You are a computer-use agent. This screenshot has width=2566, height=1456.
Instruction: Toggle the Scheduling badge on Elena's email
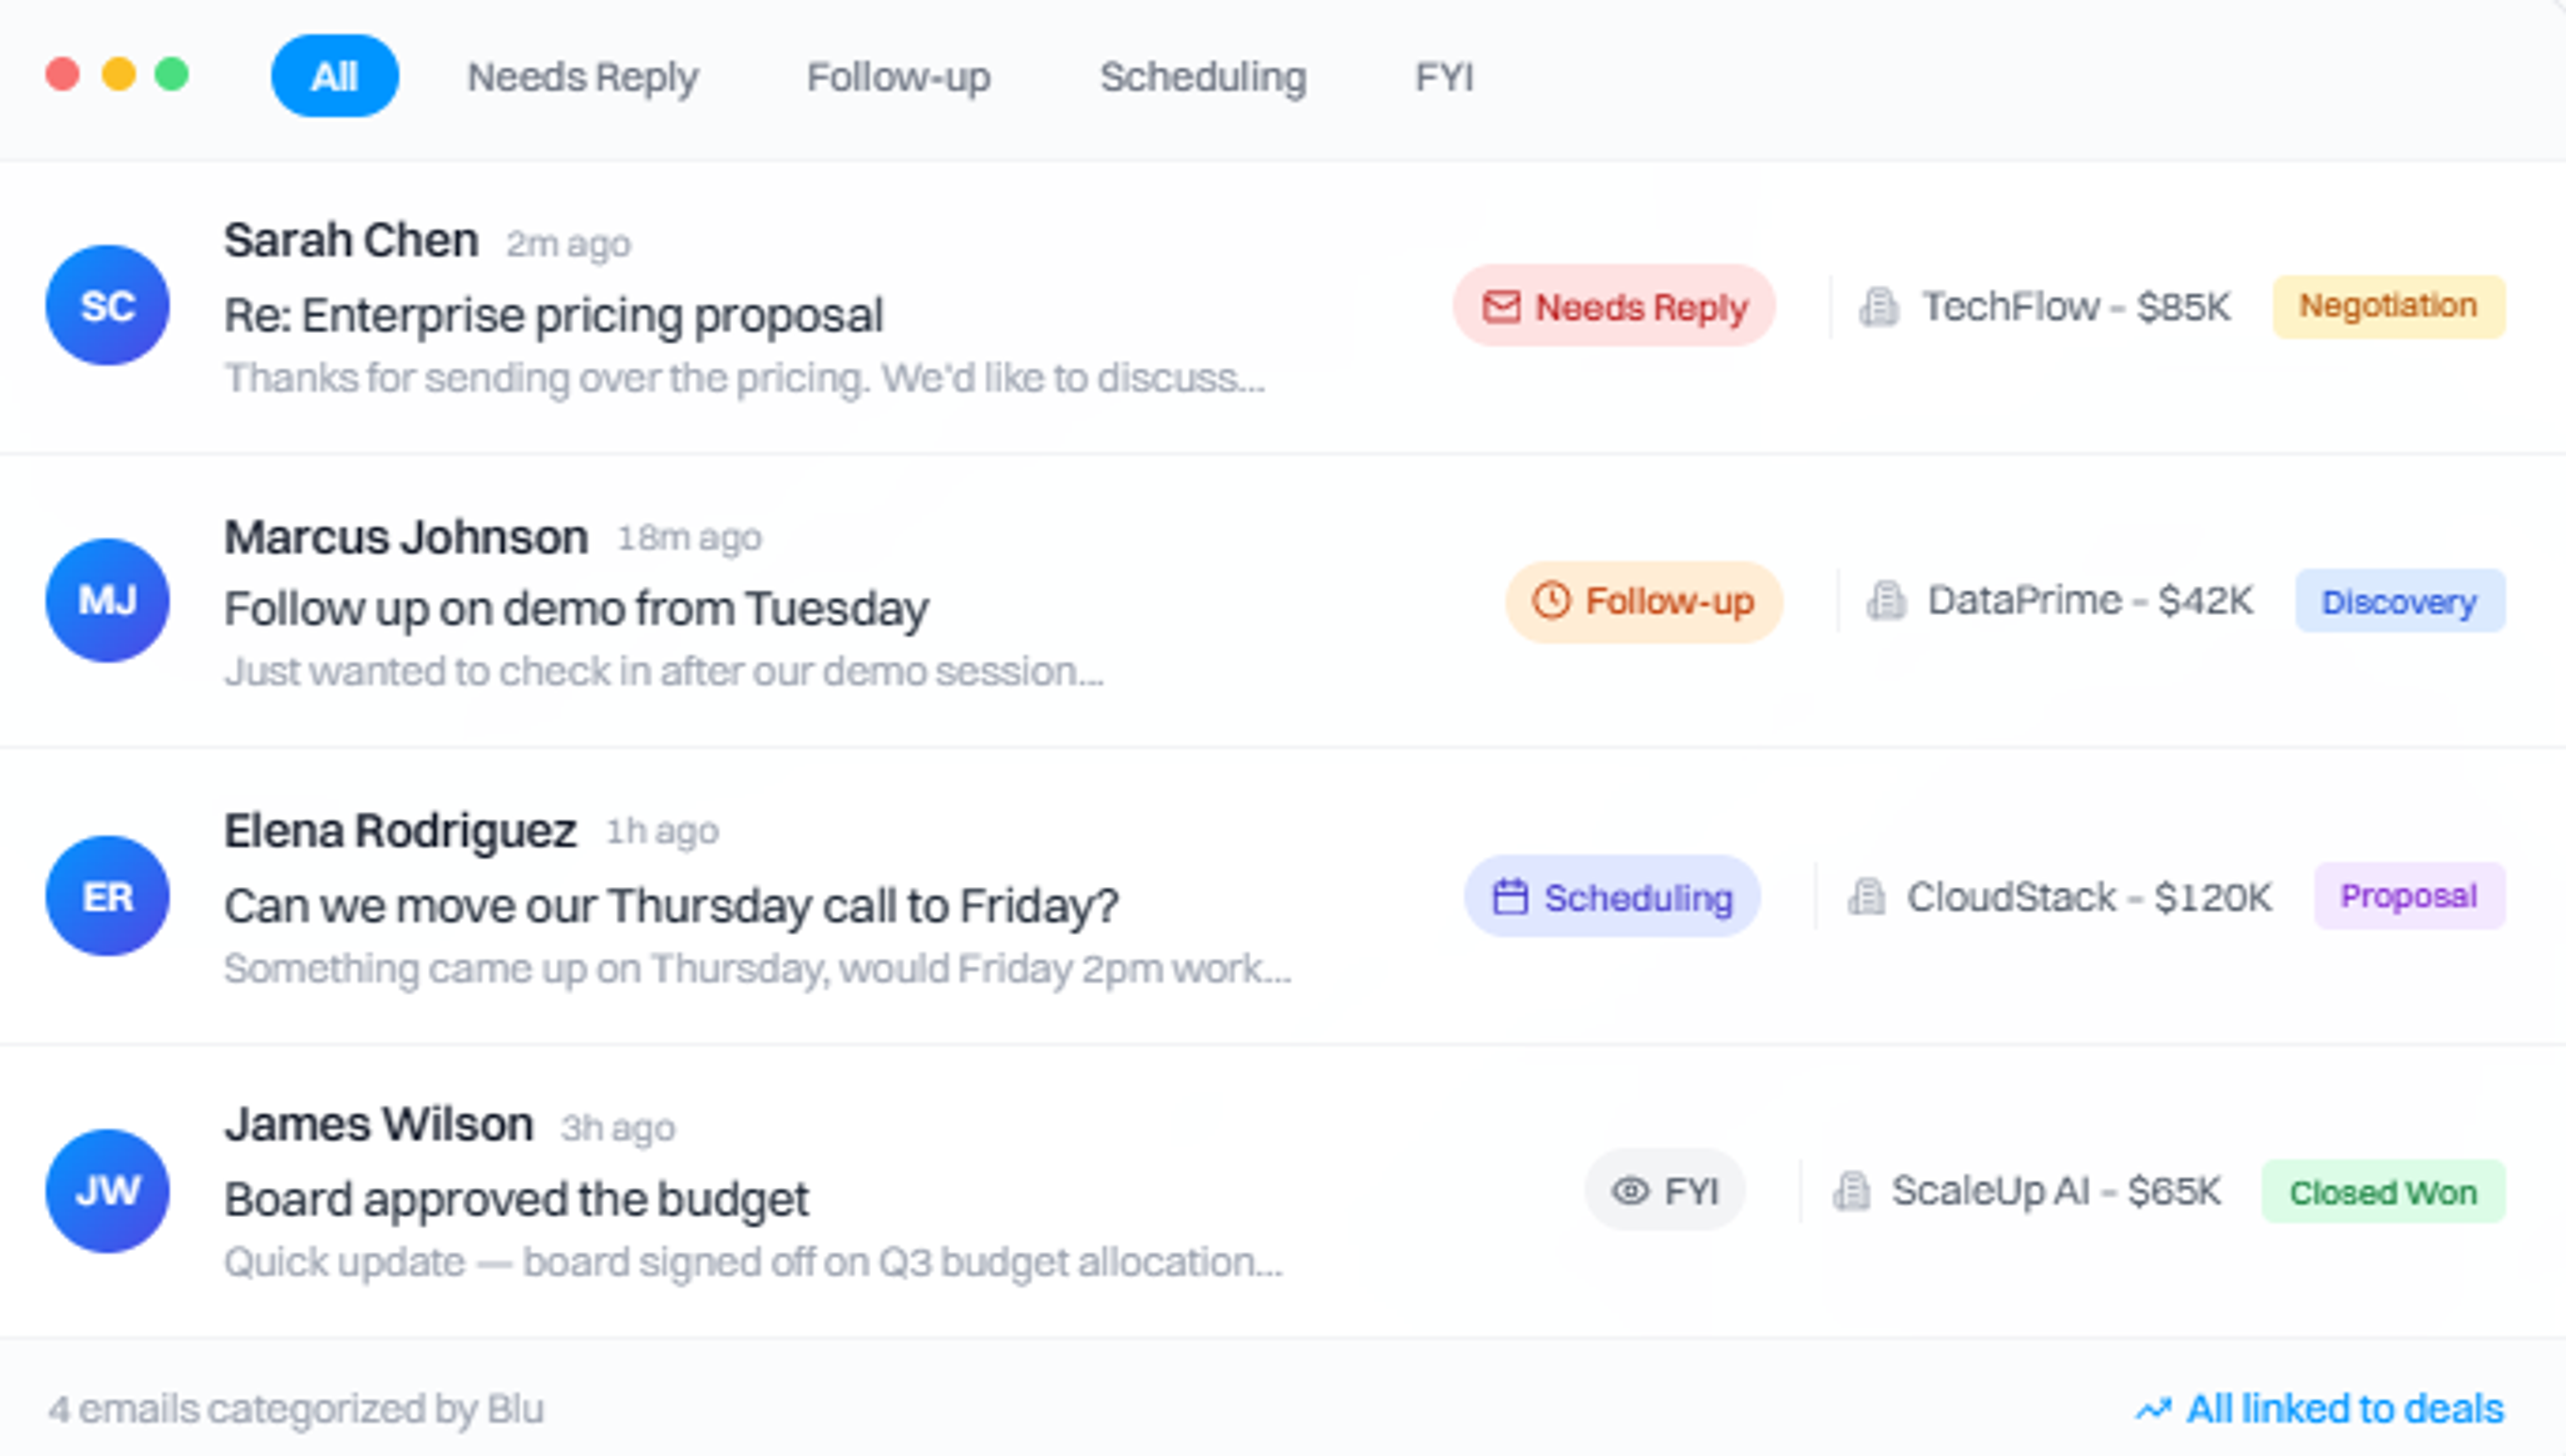tap(1611, 897)
